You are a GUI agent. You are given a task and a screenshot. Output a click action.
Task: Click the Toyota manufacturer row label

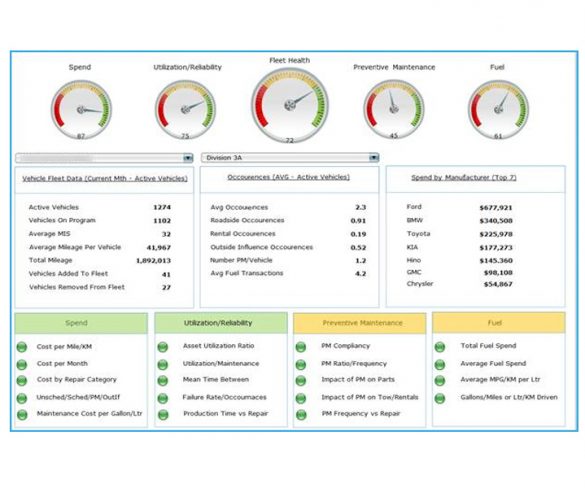coord(418,234)
